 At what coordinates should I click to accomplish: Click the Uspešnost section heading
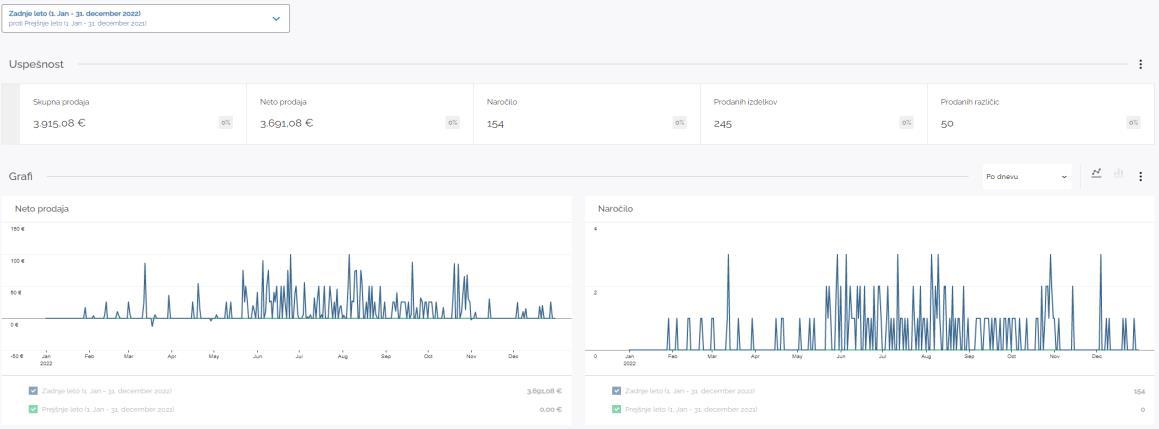point(36,64)
